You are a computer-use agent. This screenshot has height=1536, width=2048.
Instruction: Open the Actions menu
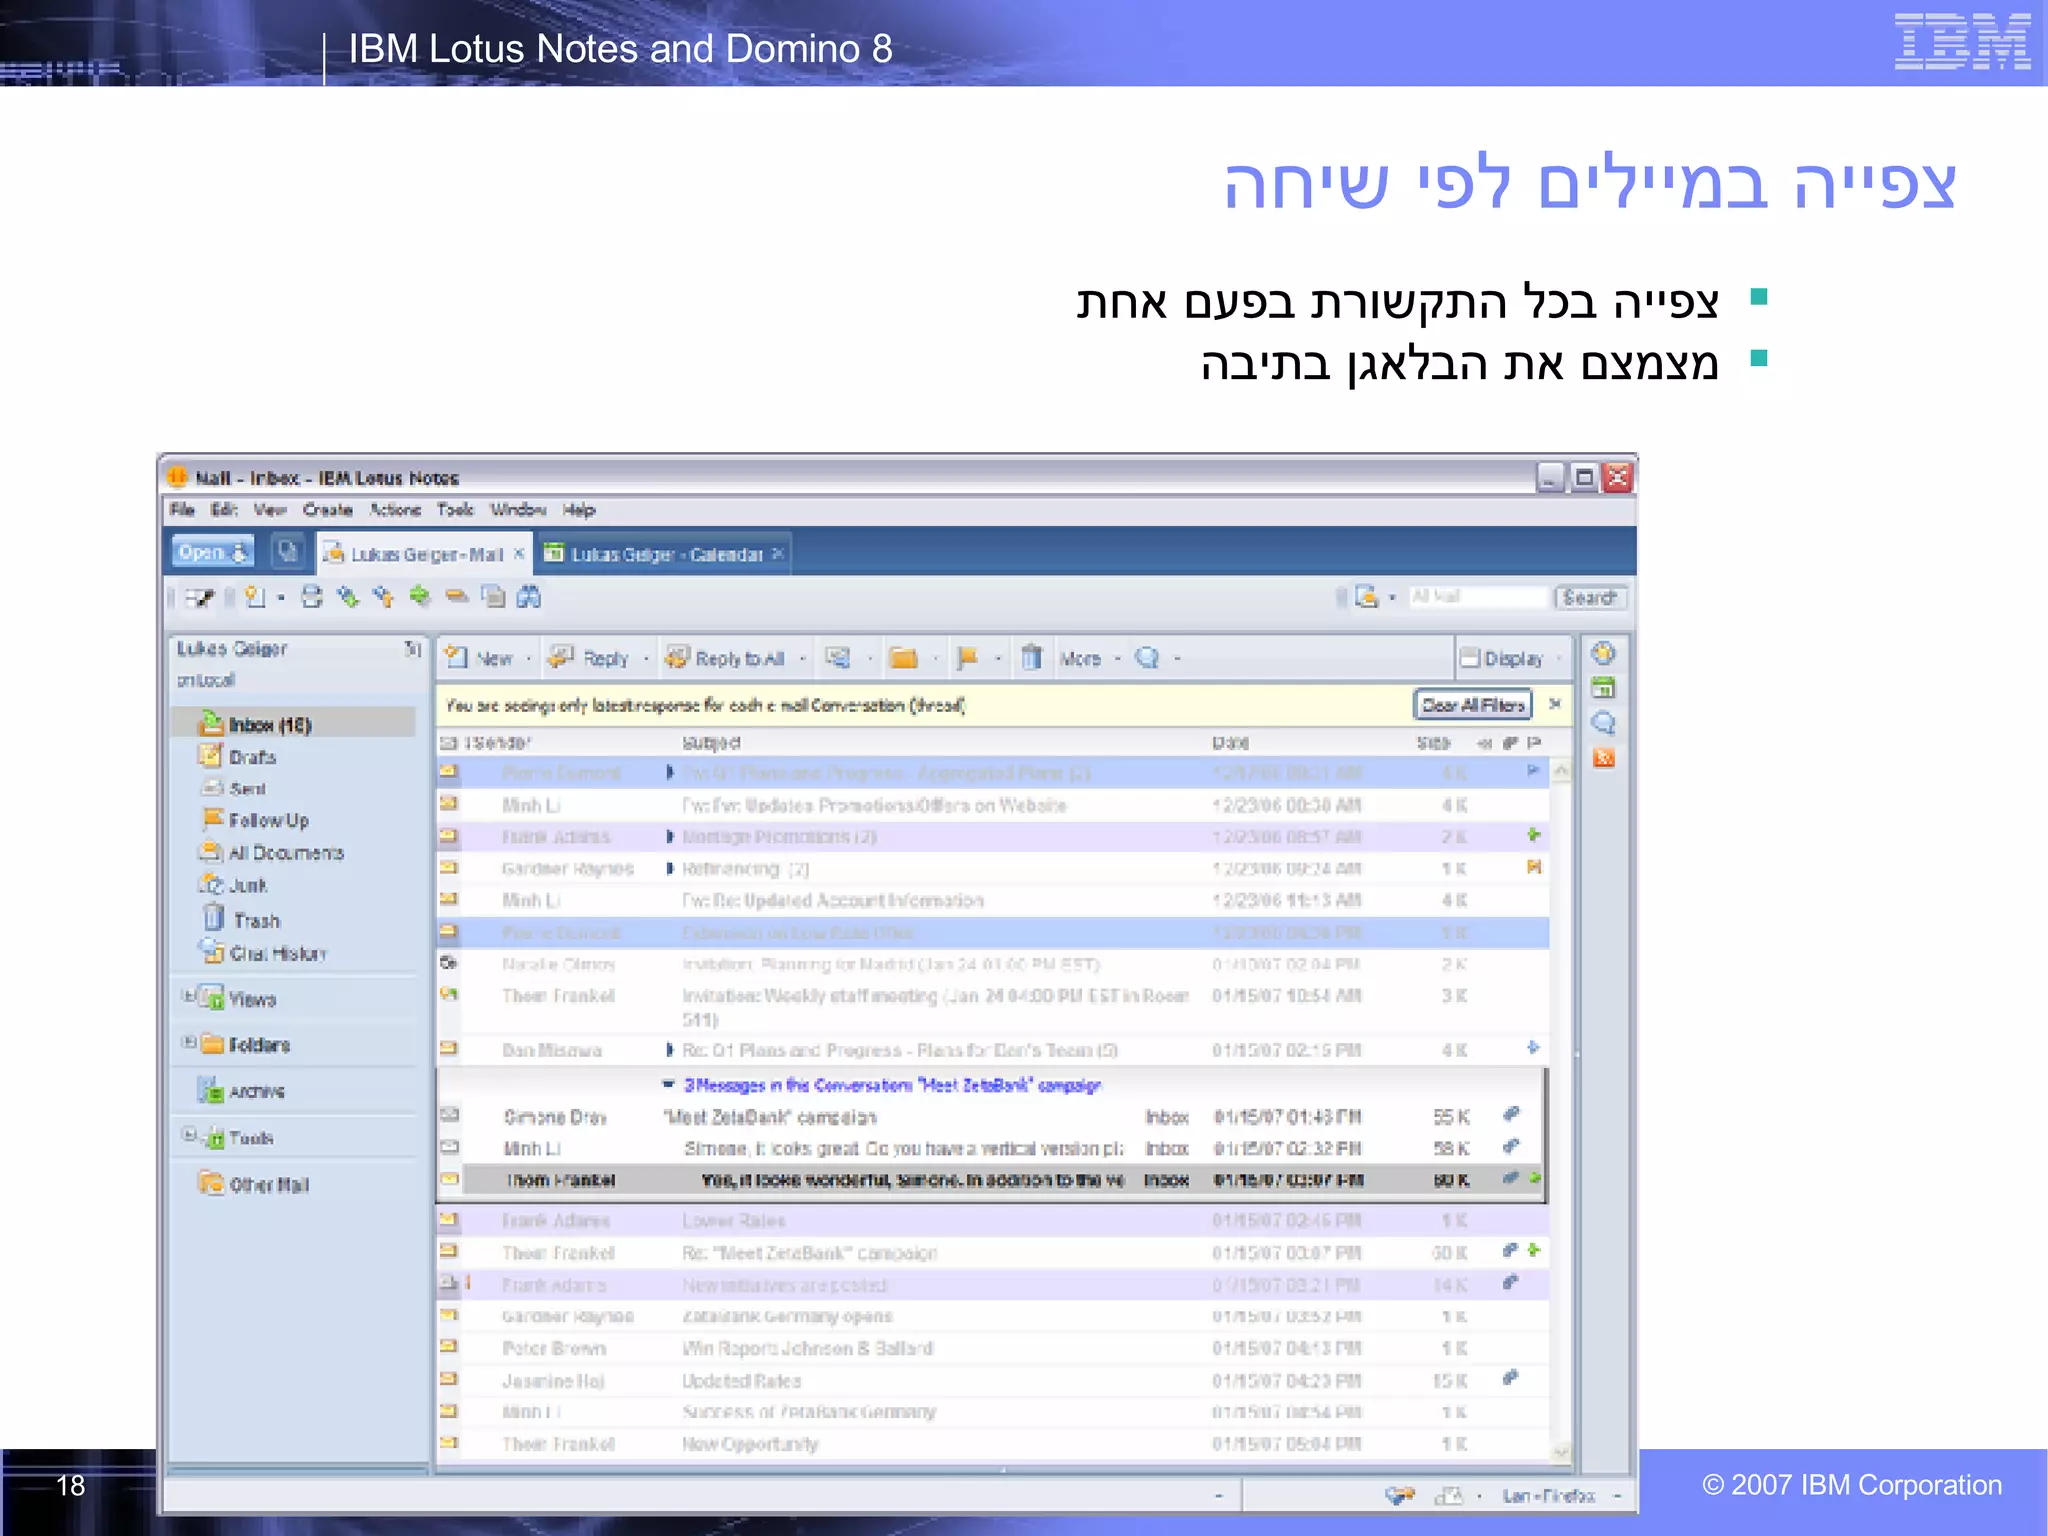395,510
